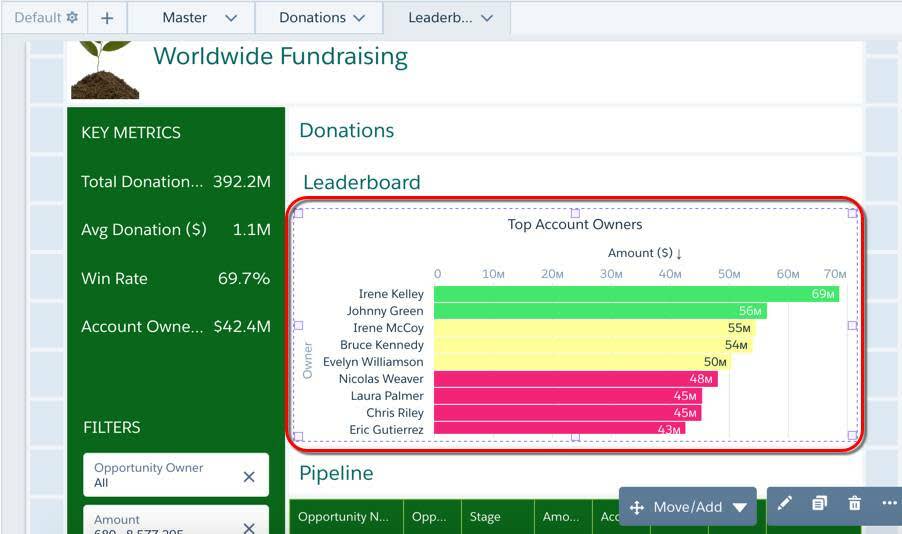Click the pencil edit widget icon

[784, 504]
